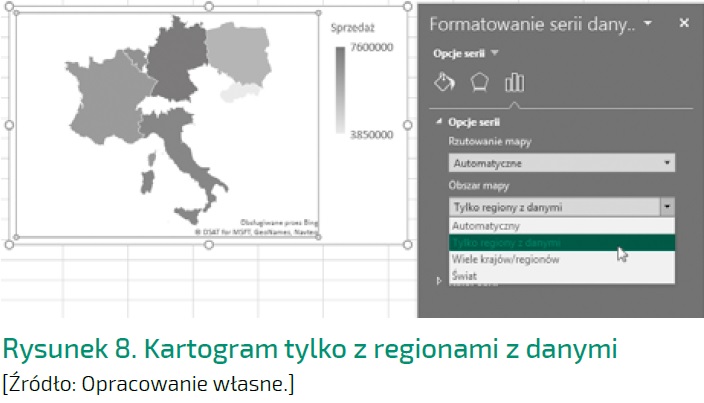Image resolution: width=704 pixels, height=403 pixels.
Task: Open task pane options arrow beside the title
Action: [648, 22]
